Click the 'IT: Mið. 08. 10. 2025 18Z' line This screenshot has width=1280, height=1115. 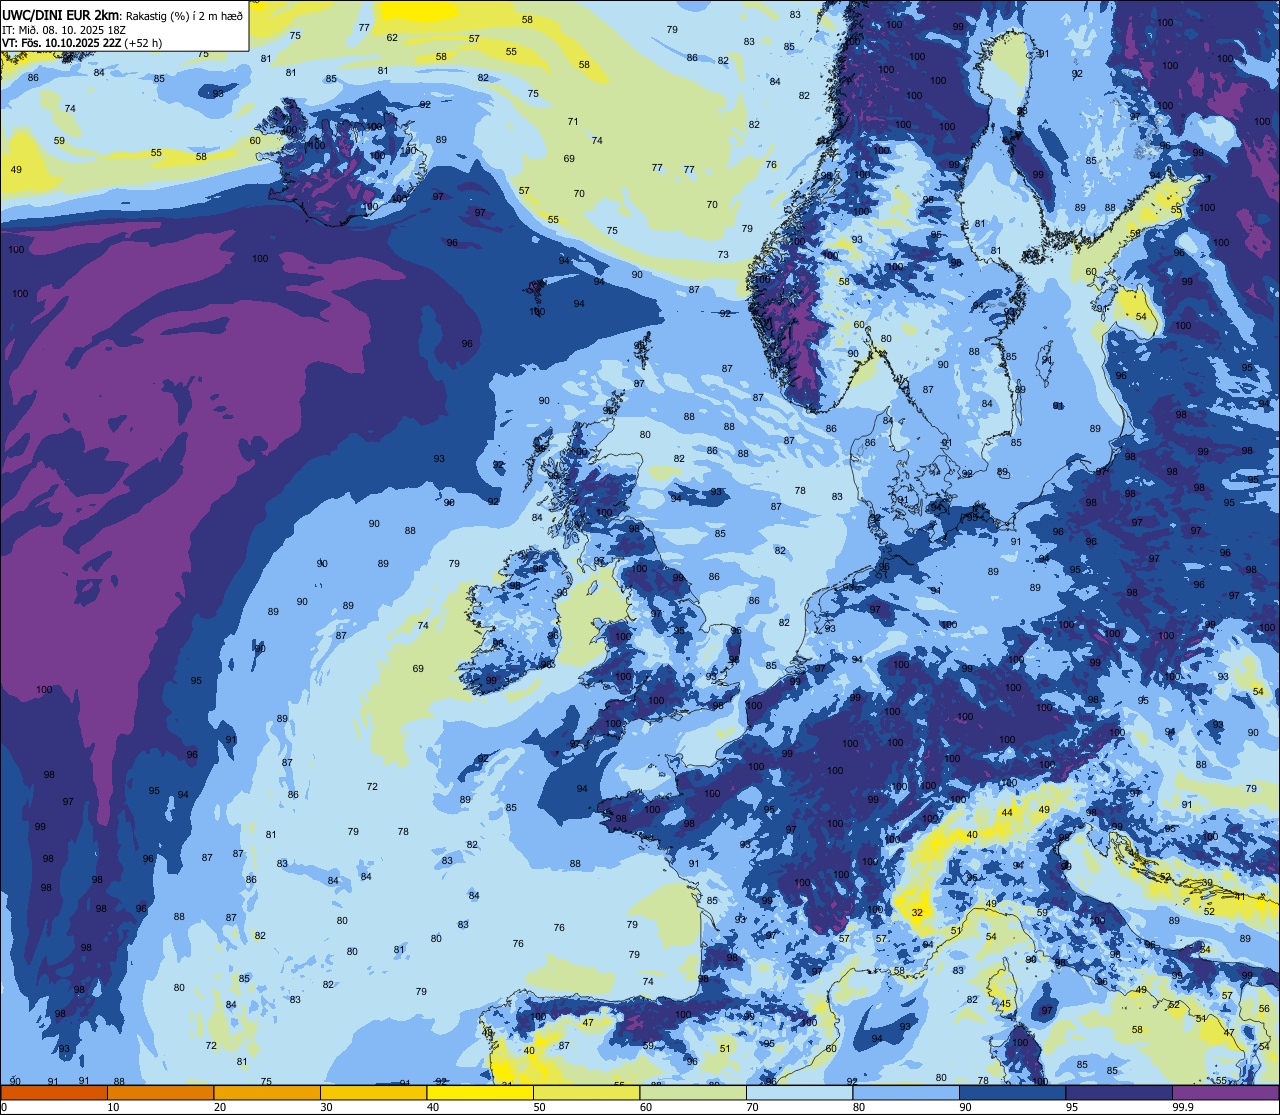tap(64, 29)
